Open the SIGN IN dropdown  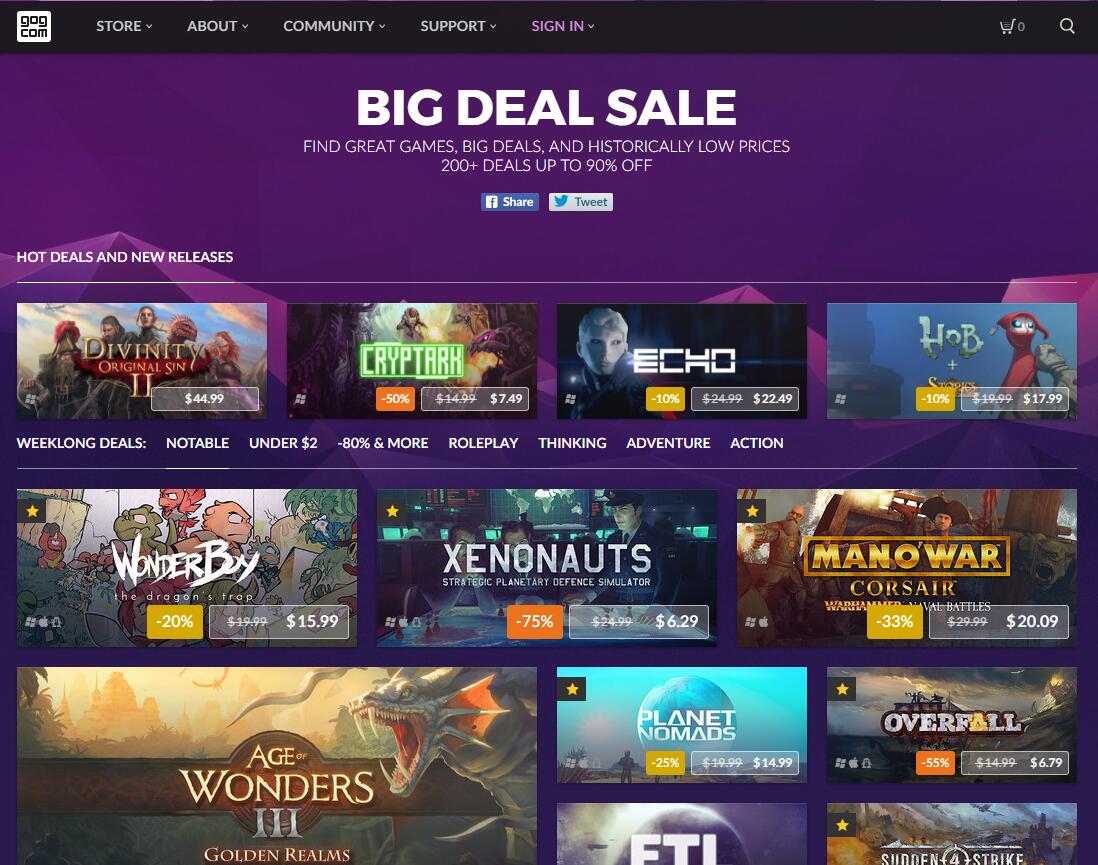(562, 26)
